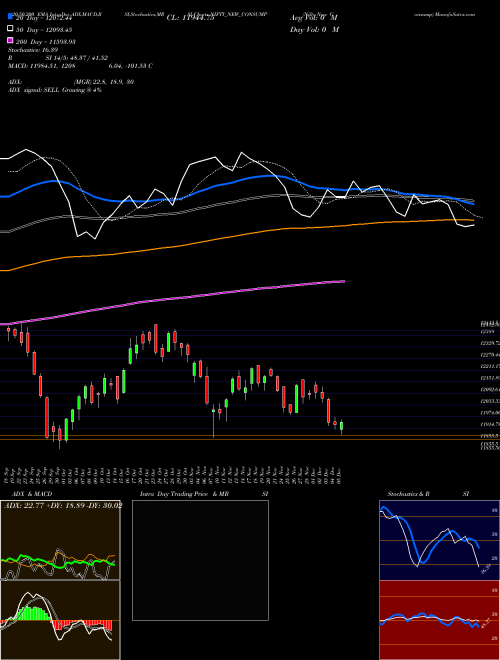
Task: Click the 'ADX signal: SELL Growing' line
Action: [x=55, y=90]
